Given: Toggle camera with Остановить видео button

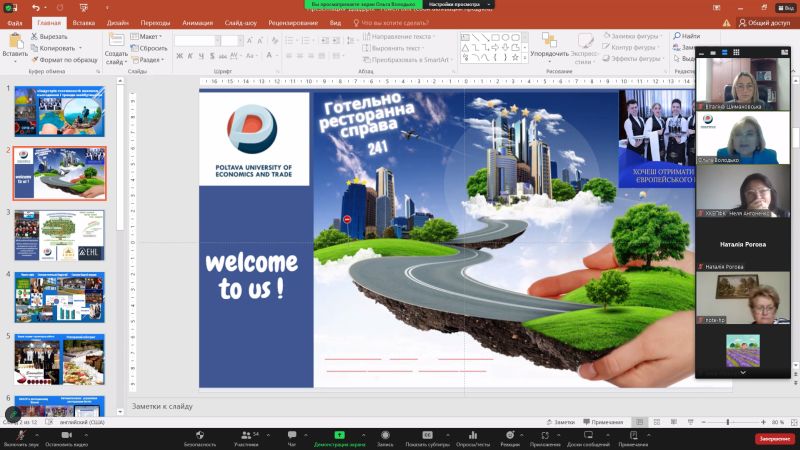Looking at the screenshot, I should tap(65, 435).
